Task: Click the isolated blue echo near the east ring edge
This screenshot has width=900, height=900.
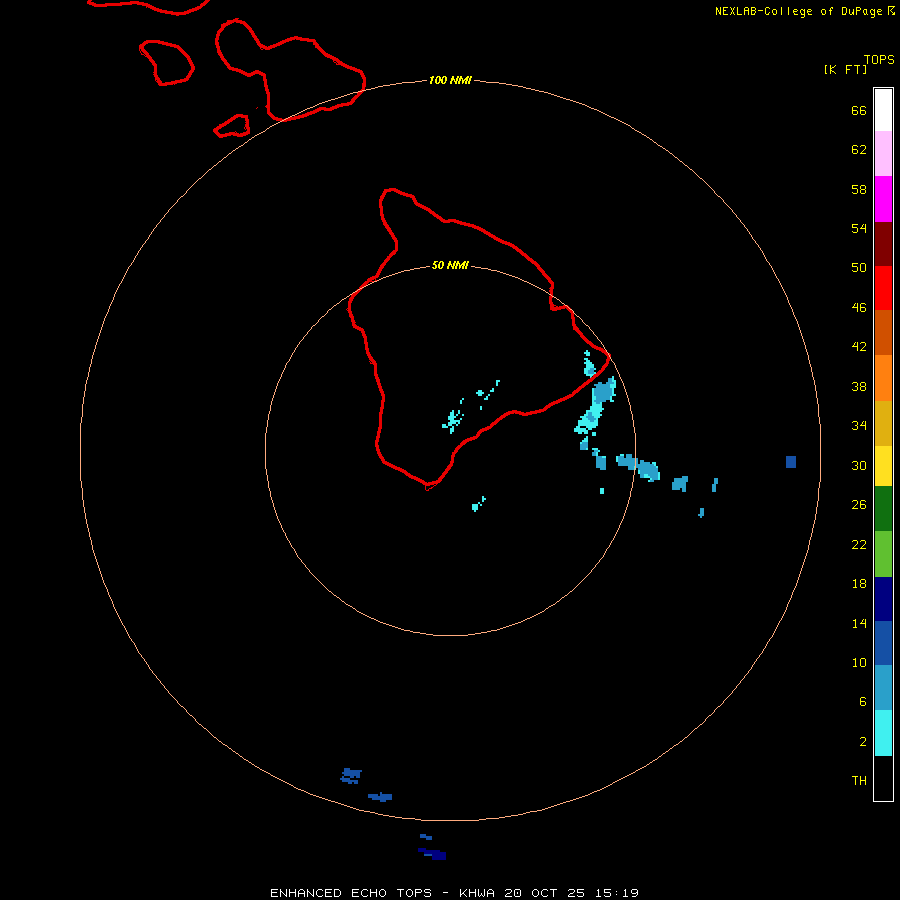Action: [x=791, y=462]
